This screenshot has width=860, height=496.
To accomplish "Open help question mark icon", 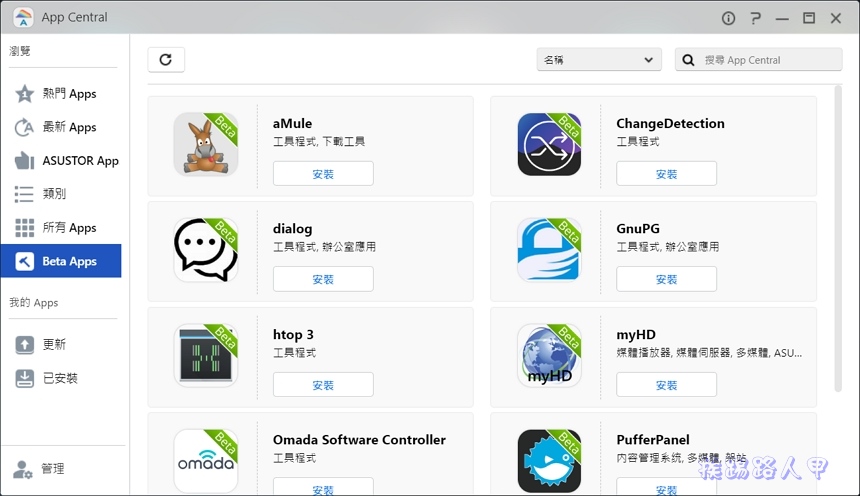I will [756, 18].
